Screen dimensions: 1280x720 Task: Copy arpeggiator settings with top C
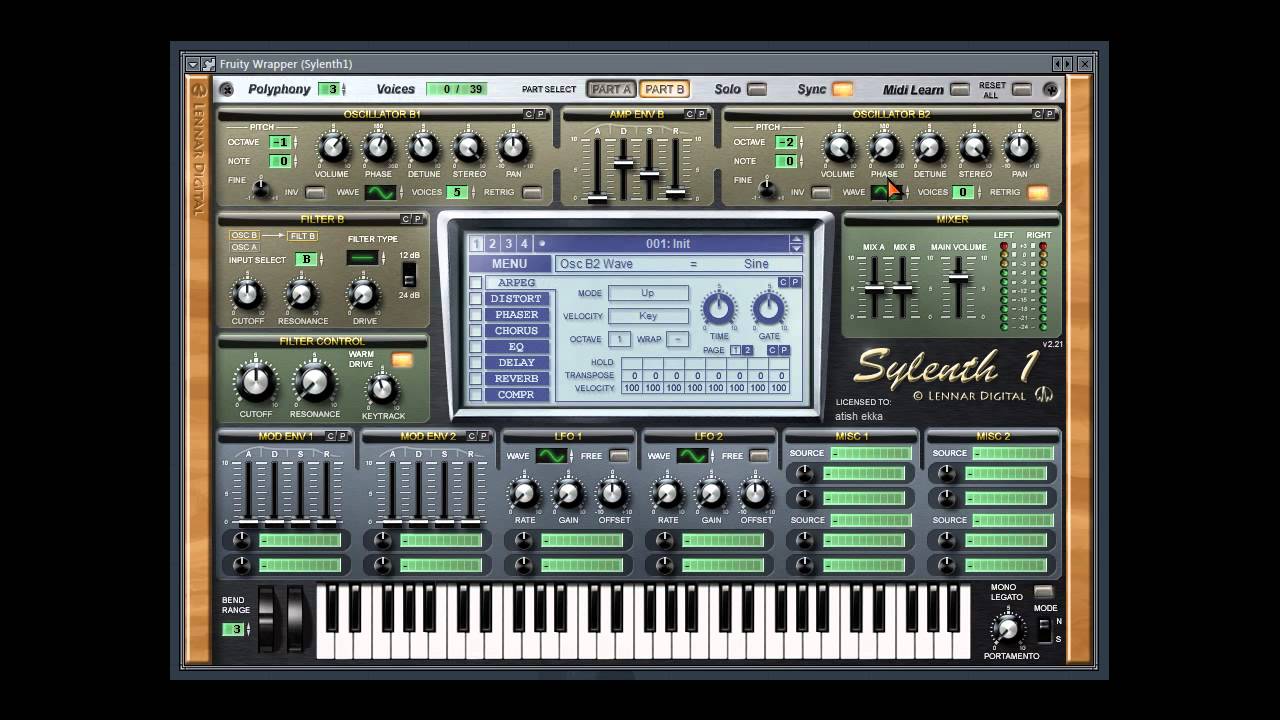pos(784,282)
